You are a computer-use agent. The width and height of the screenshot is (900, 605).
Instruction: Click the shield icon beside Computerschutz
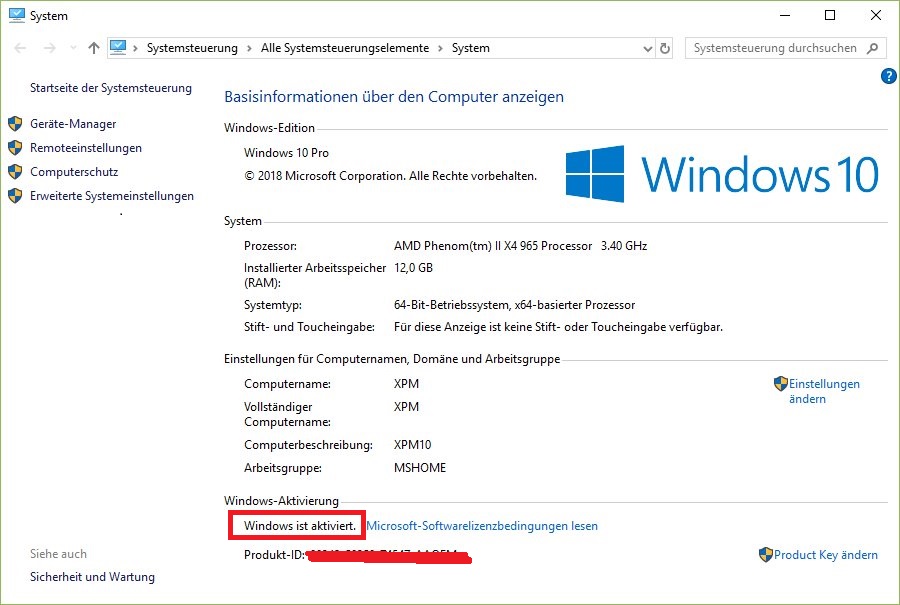(15, 172)
